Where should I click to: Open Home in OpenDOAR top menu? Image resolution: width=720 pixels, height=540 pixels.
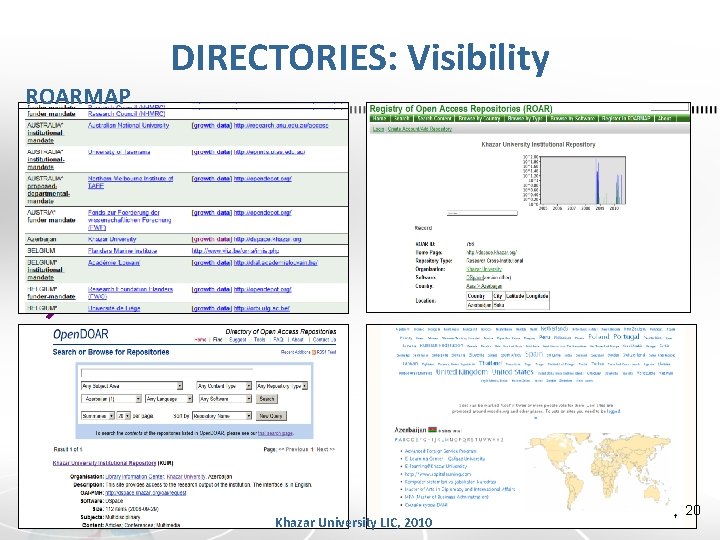(x=200, y=340)
